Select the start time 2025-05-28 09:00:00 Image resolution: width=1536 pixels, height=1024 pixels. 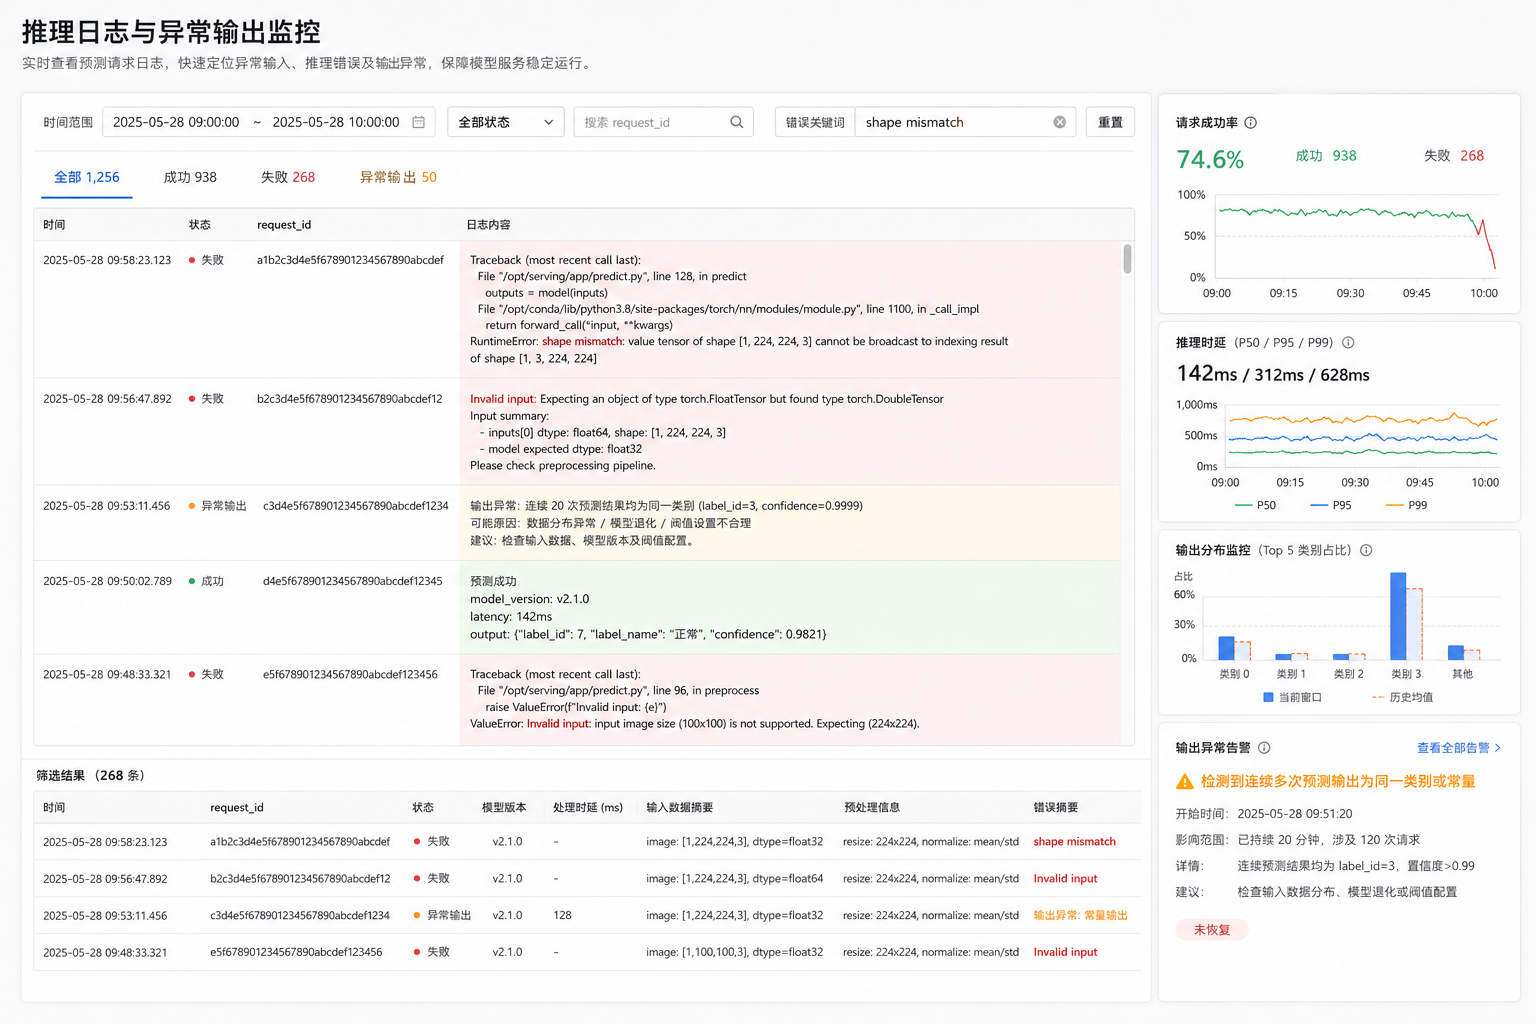pos(176,122)
